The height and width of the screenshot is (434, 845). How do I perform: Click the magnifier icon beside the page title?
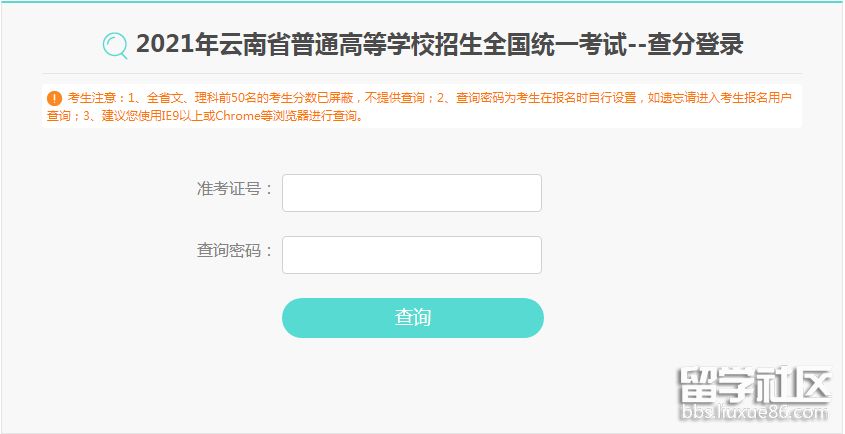(115, 45)
